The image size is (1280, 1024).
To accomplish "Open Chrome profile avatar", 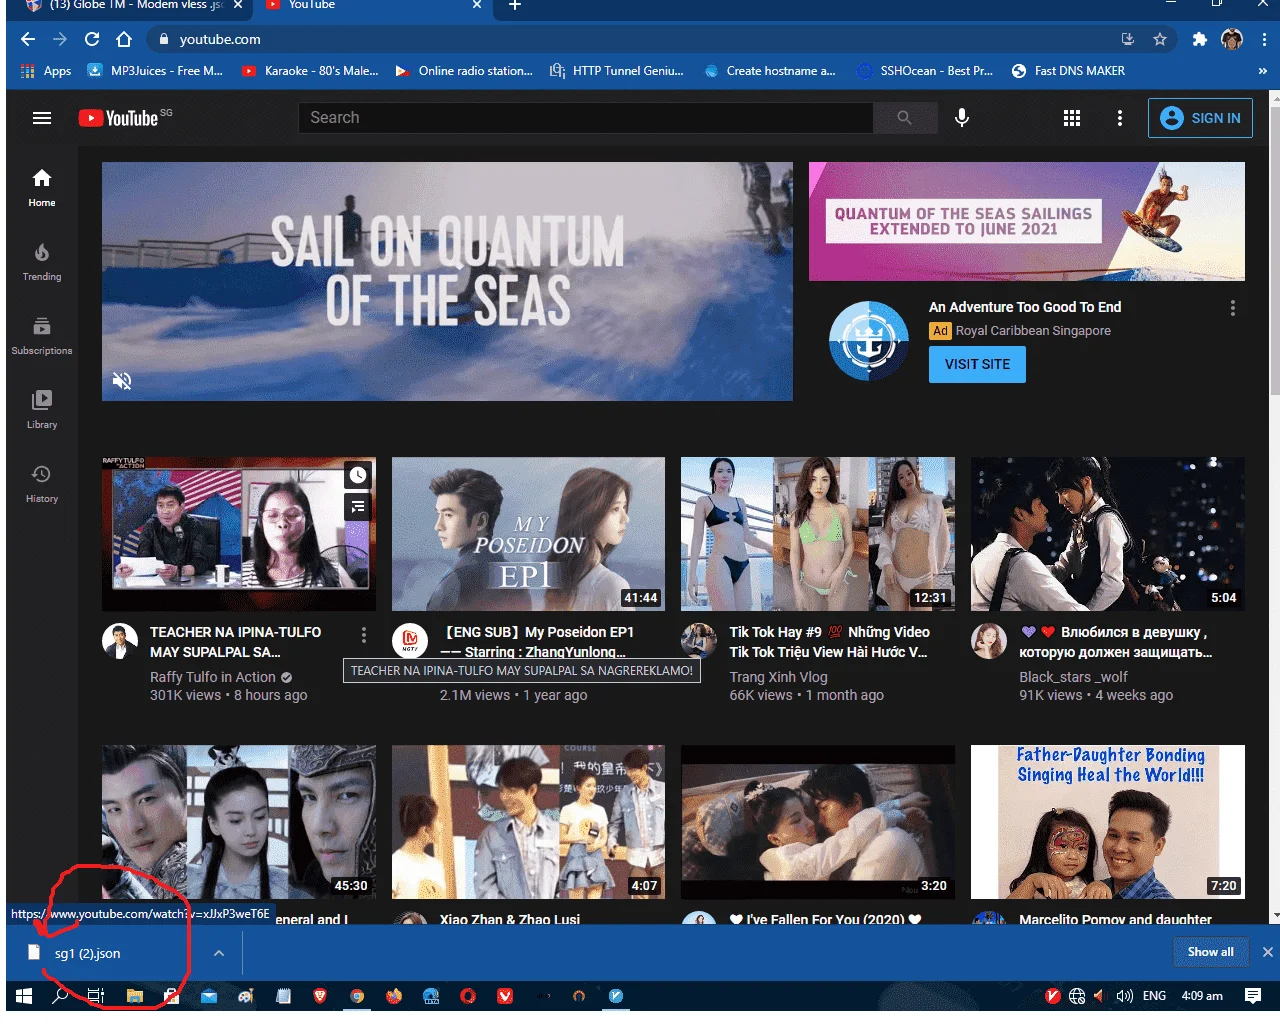I will [1232, 40].
